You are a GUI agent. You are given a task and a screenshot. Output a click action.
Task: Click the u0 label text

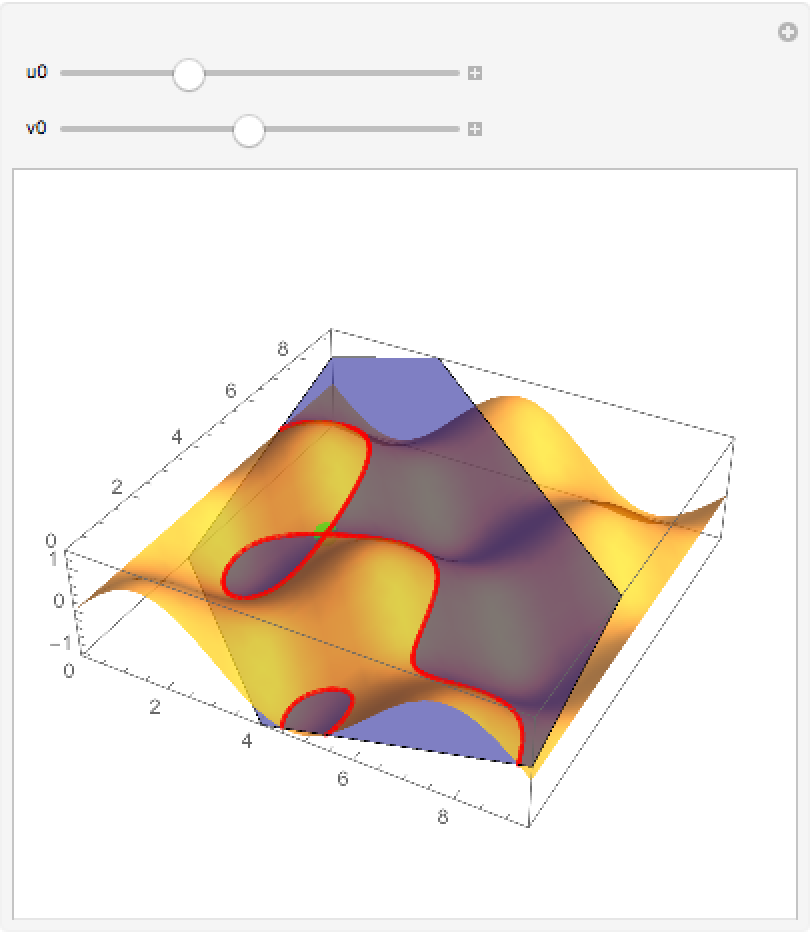coord(36,73)
